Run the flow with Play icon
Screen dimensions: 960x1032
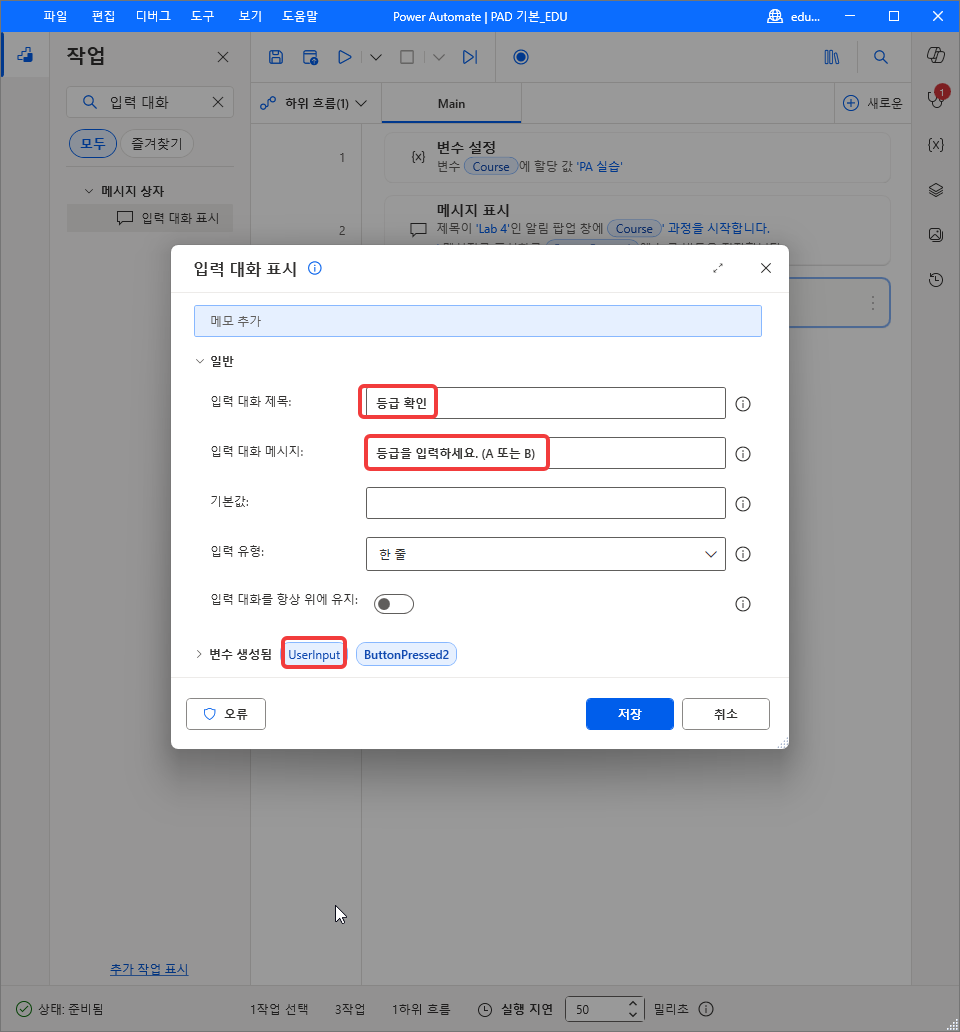click(344, 57)
